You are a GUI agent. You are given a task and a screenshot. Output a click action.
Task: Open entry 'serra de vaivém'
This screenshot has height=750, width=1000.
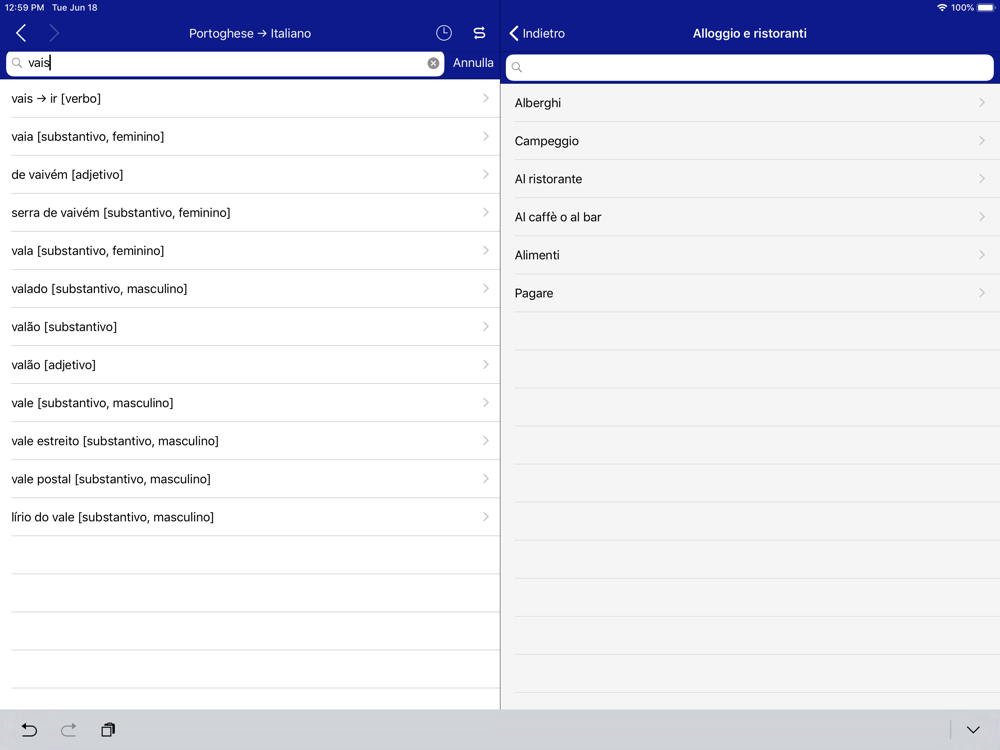click(x=250, y=212)
